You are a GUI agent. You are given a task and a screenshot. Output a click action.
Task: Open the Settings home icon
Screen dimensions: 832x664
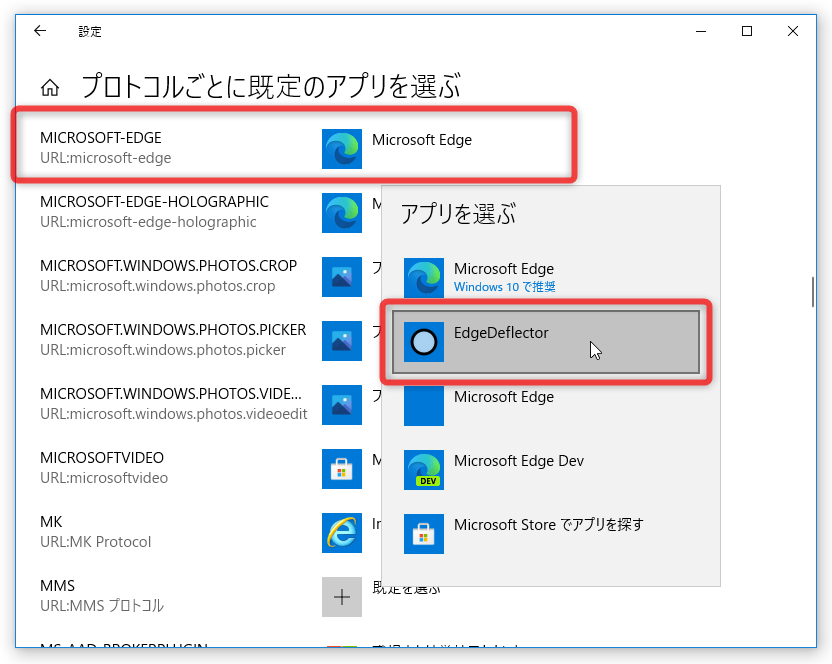click(50, 88)
